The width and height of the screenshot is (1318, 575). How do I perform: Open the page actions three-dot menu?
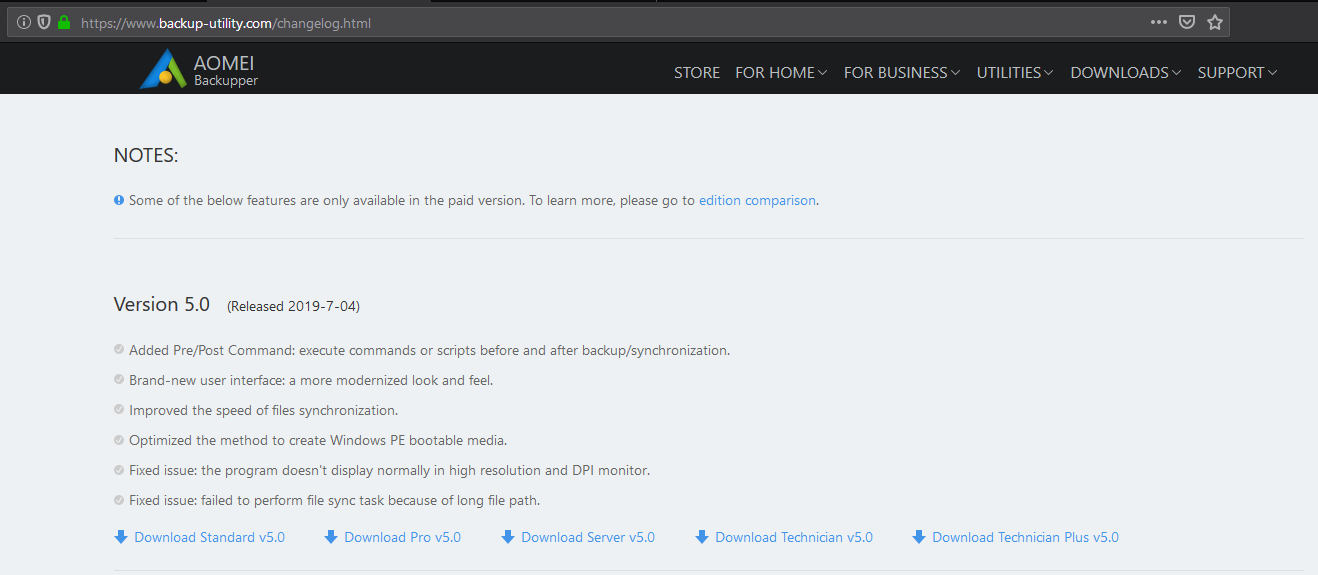(1159, 22)
